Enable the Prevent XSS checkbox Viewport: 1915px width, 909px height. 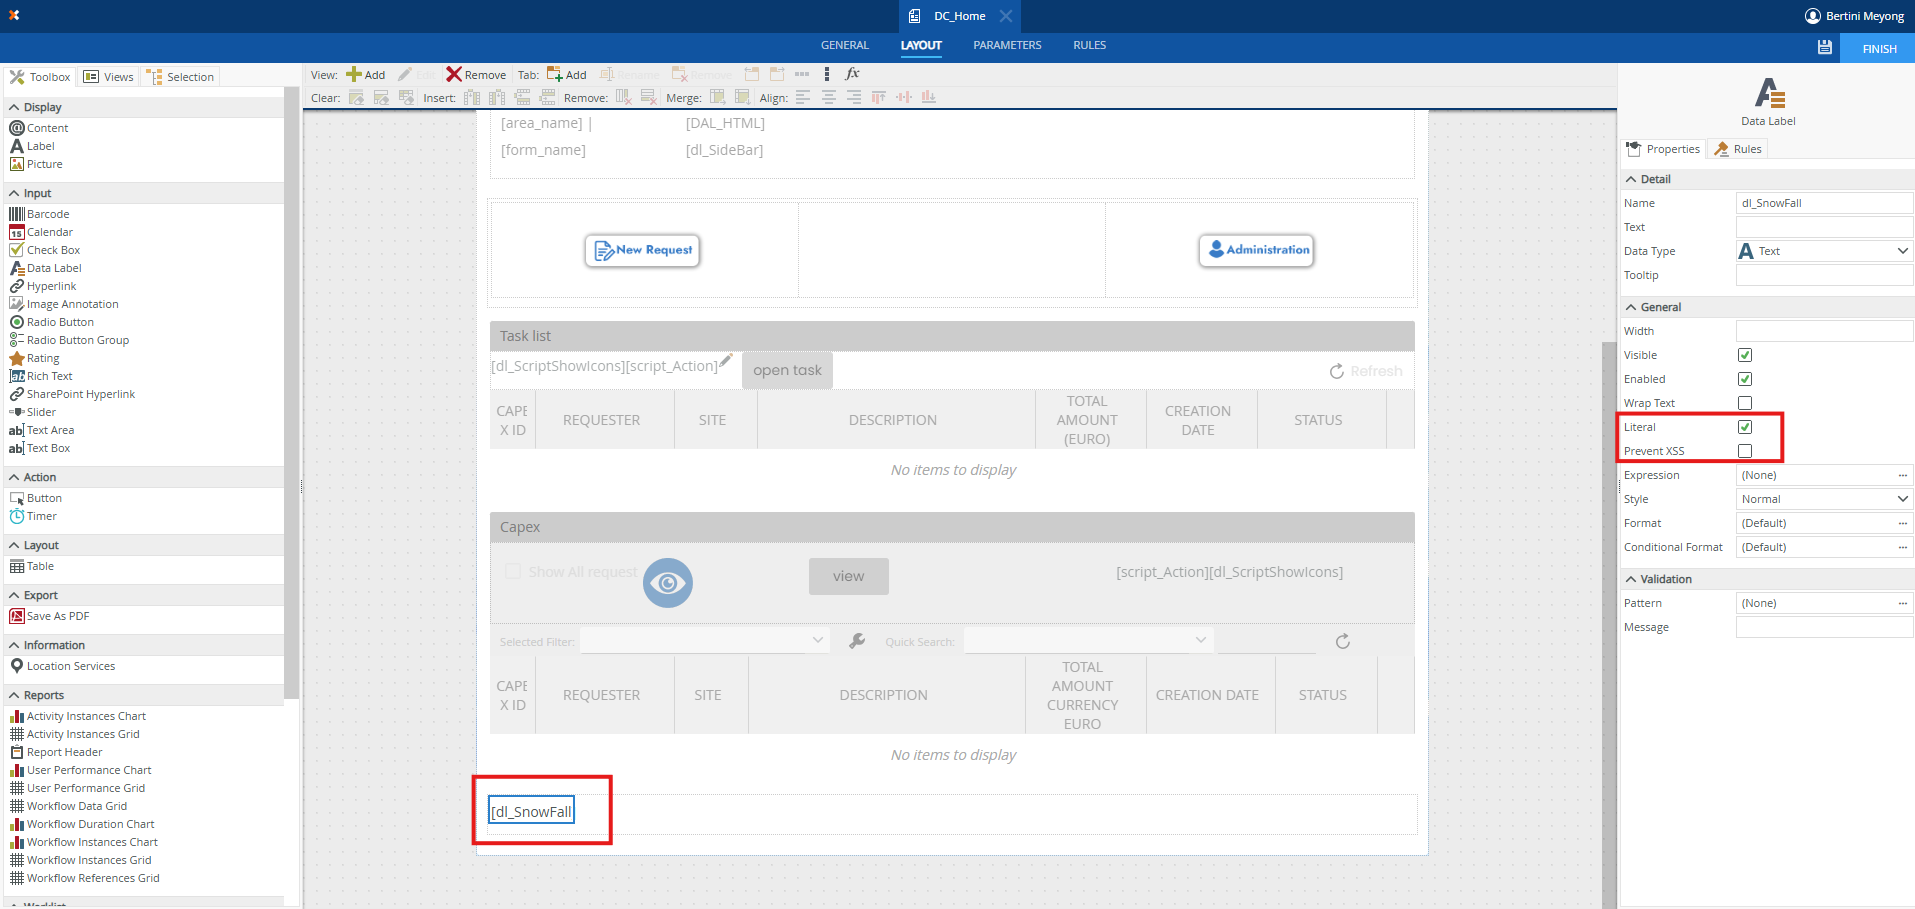click(1744, 451)
